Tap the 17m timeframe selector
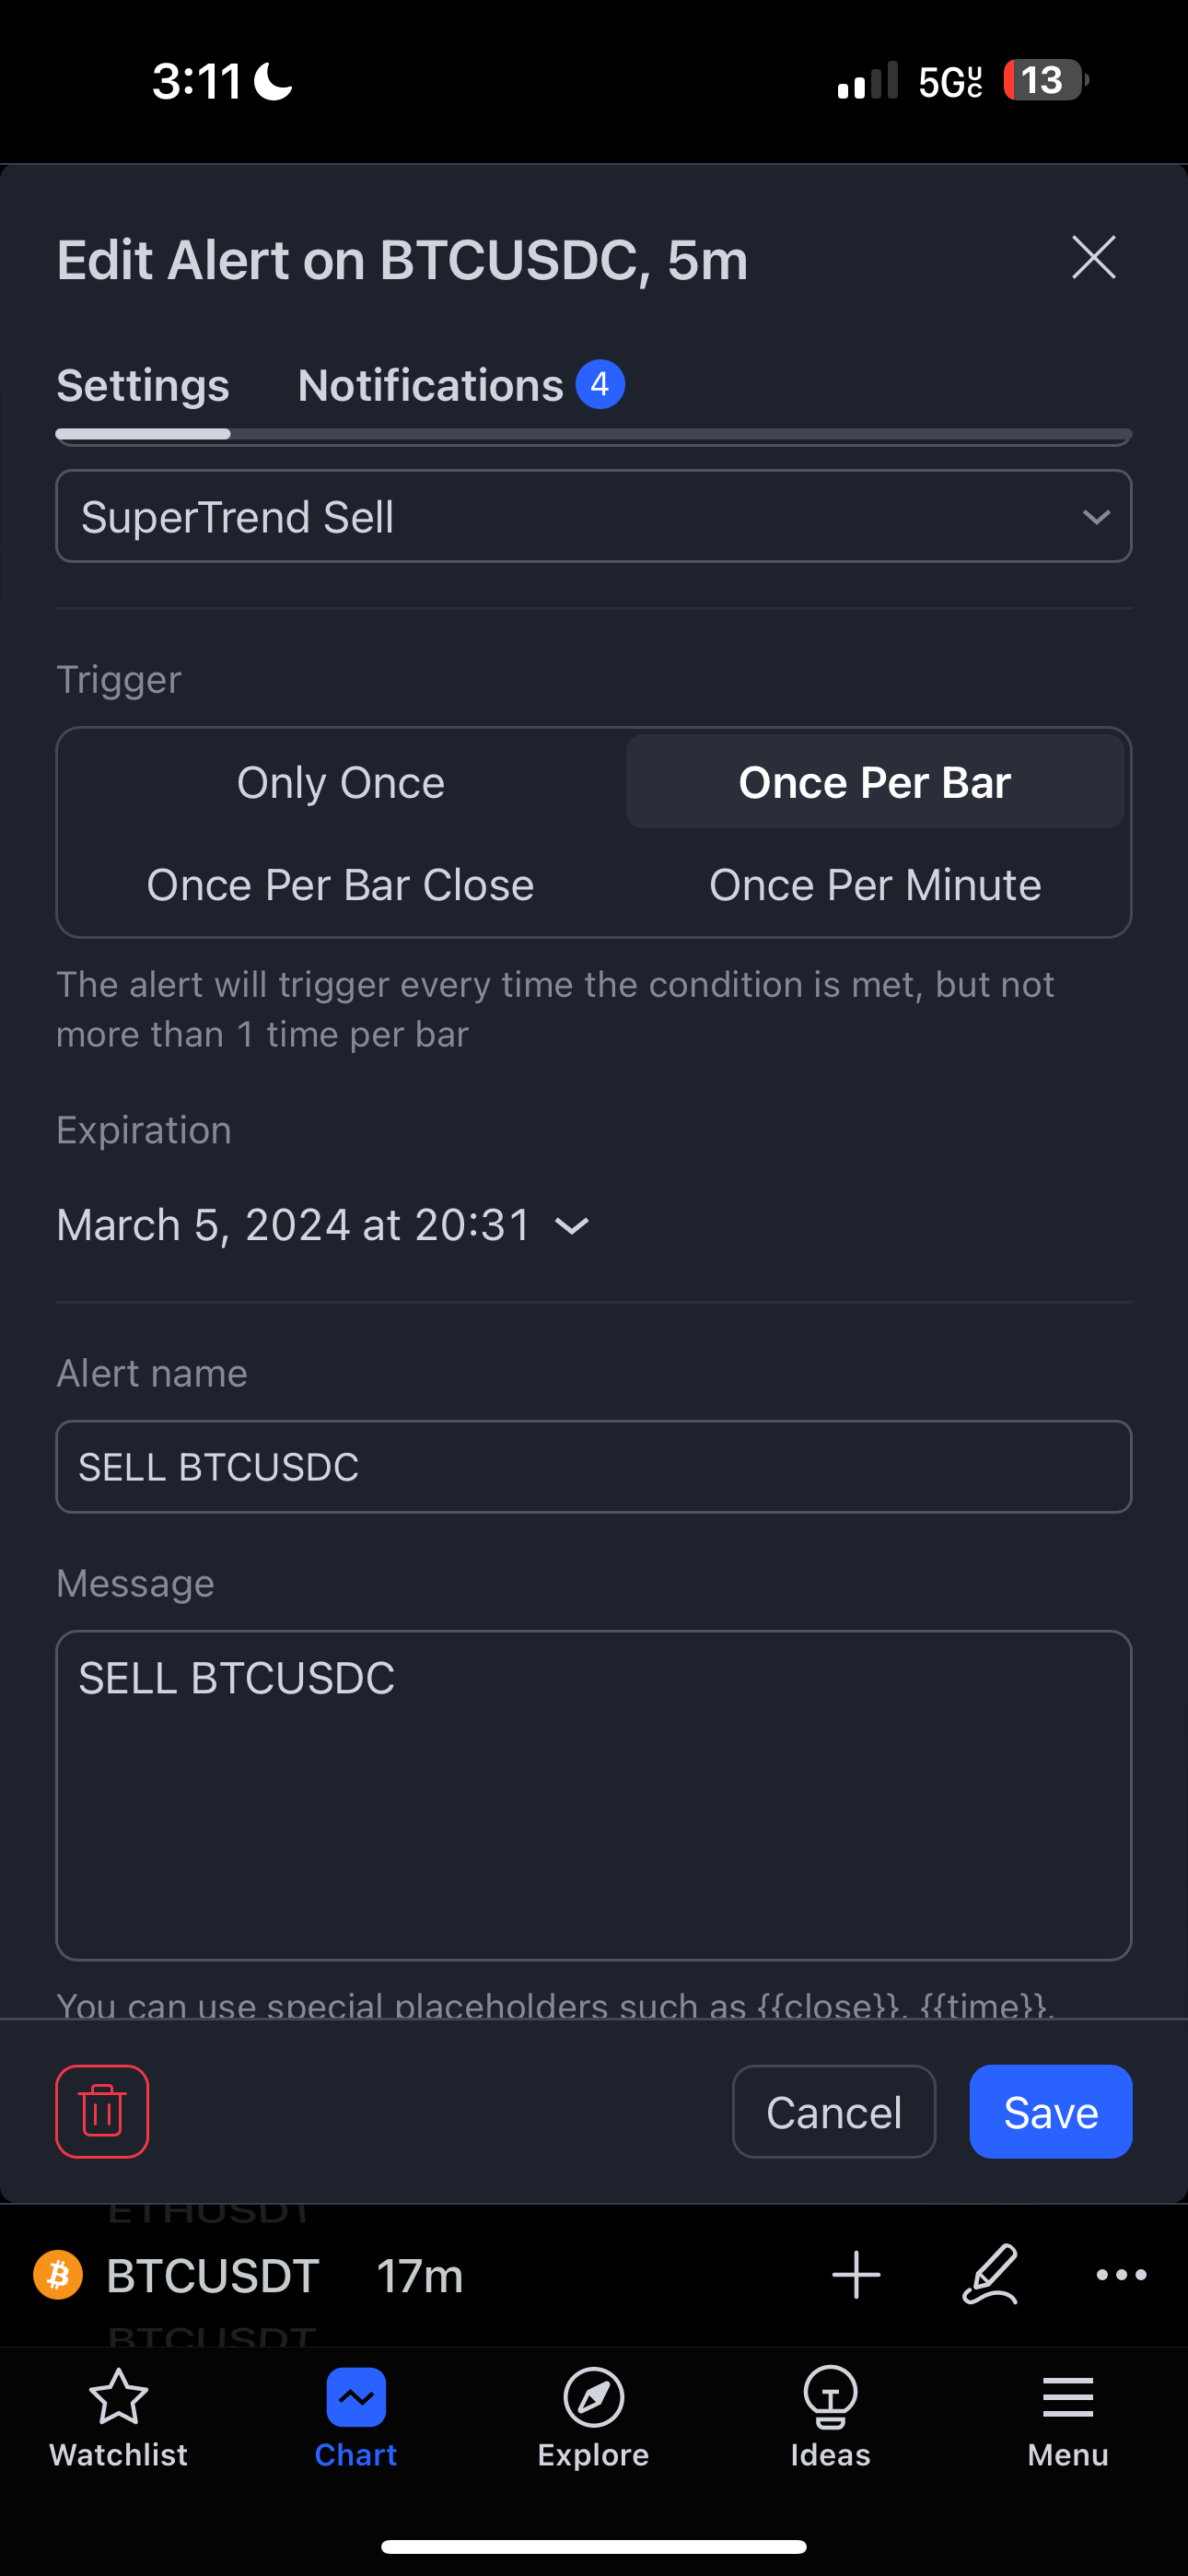Screen dimensions: 1188x2576 click(x=420, y=2276)
